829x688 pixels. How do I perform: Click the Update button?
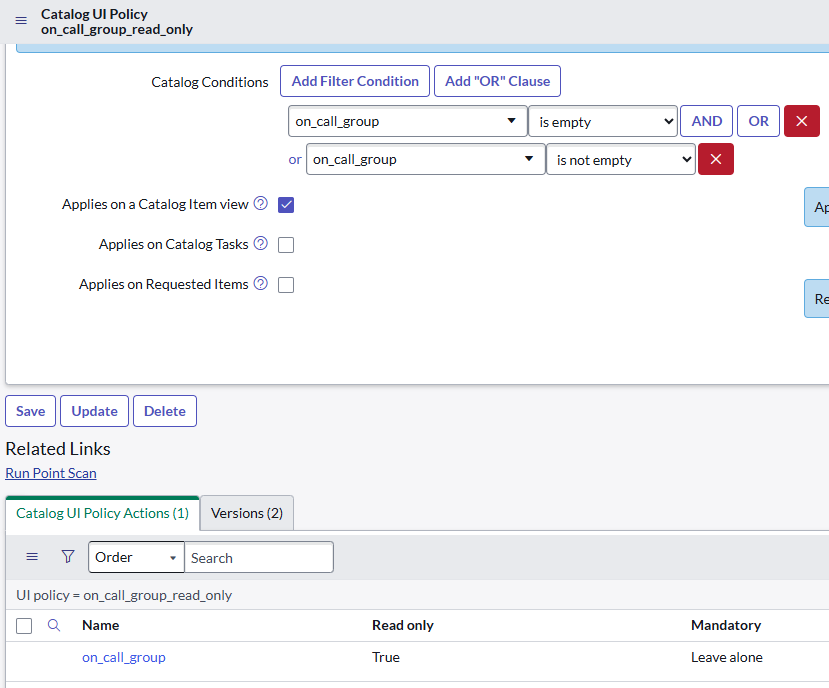pos(95,411)
